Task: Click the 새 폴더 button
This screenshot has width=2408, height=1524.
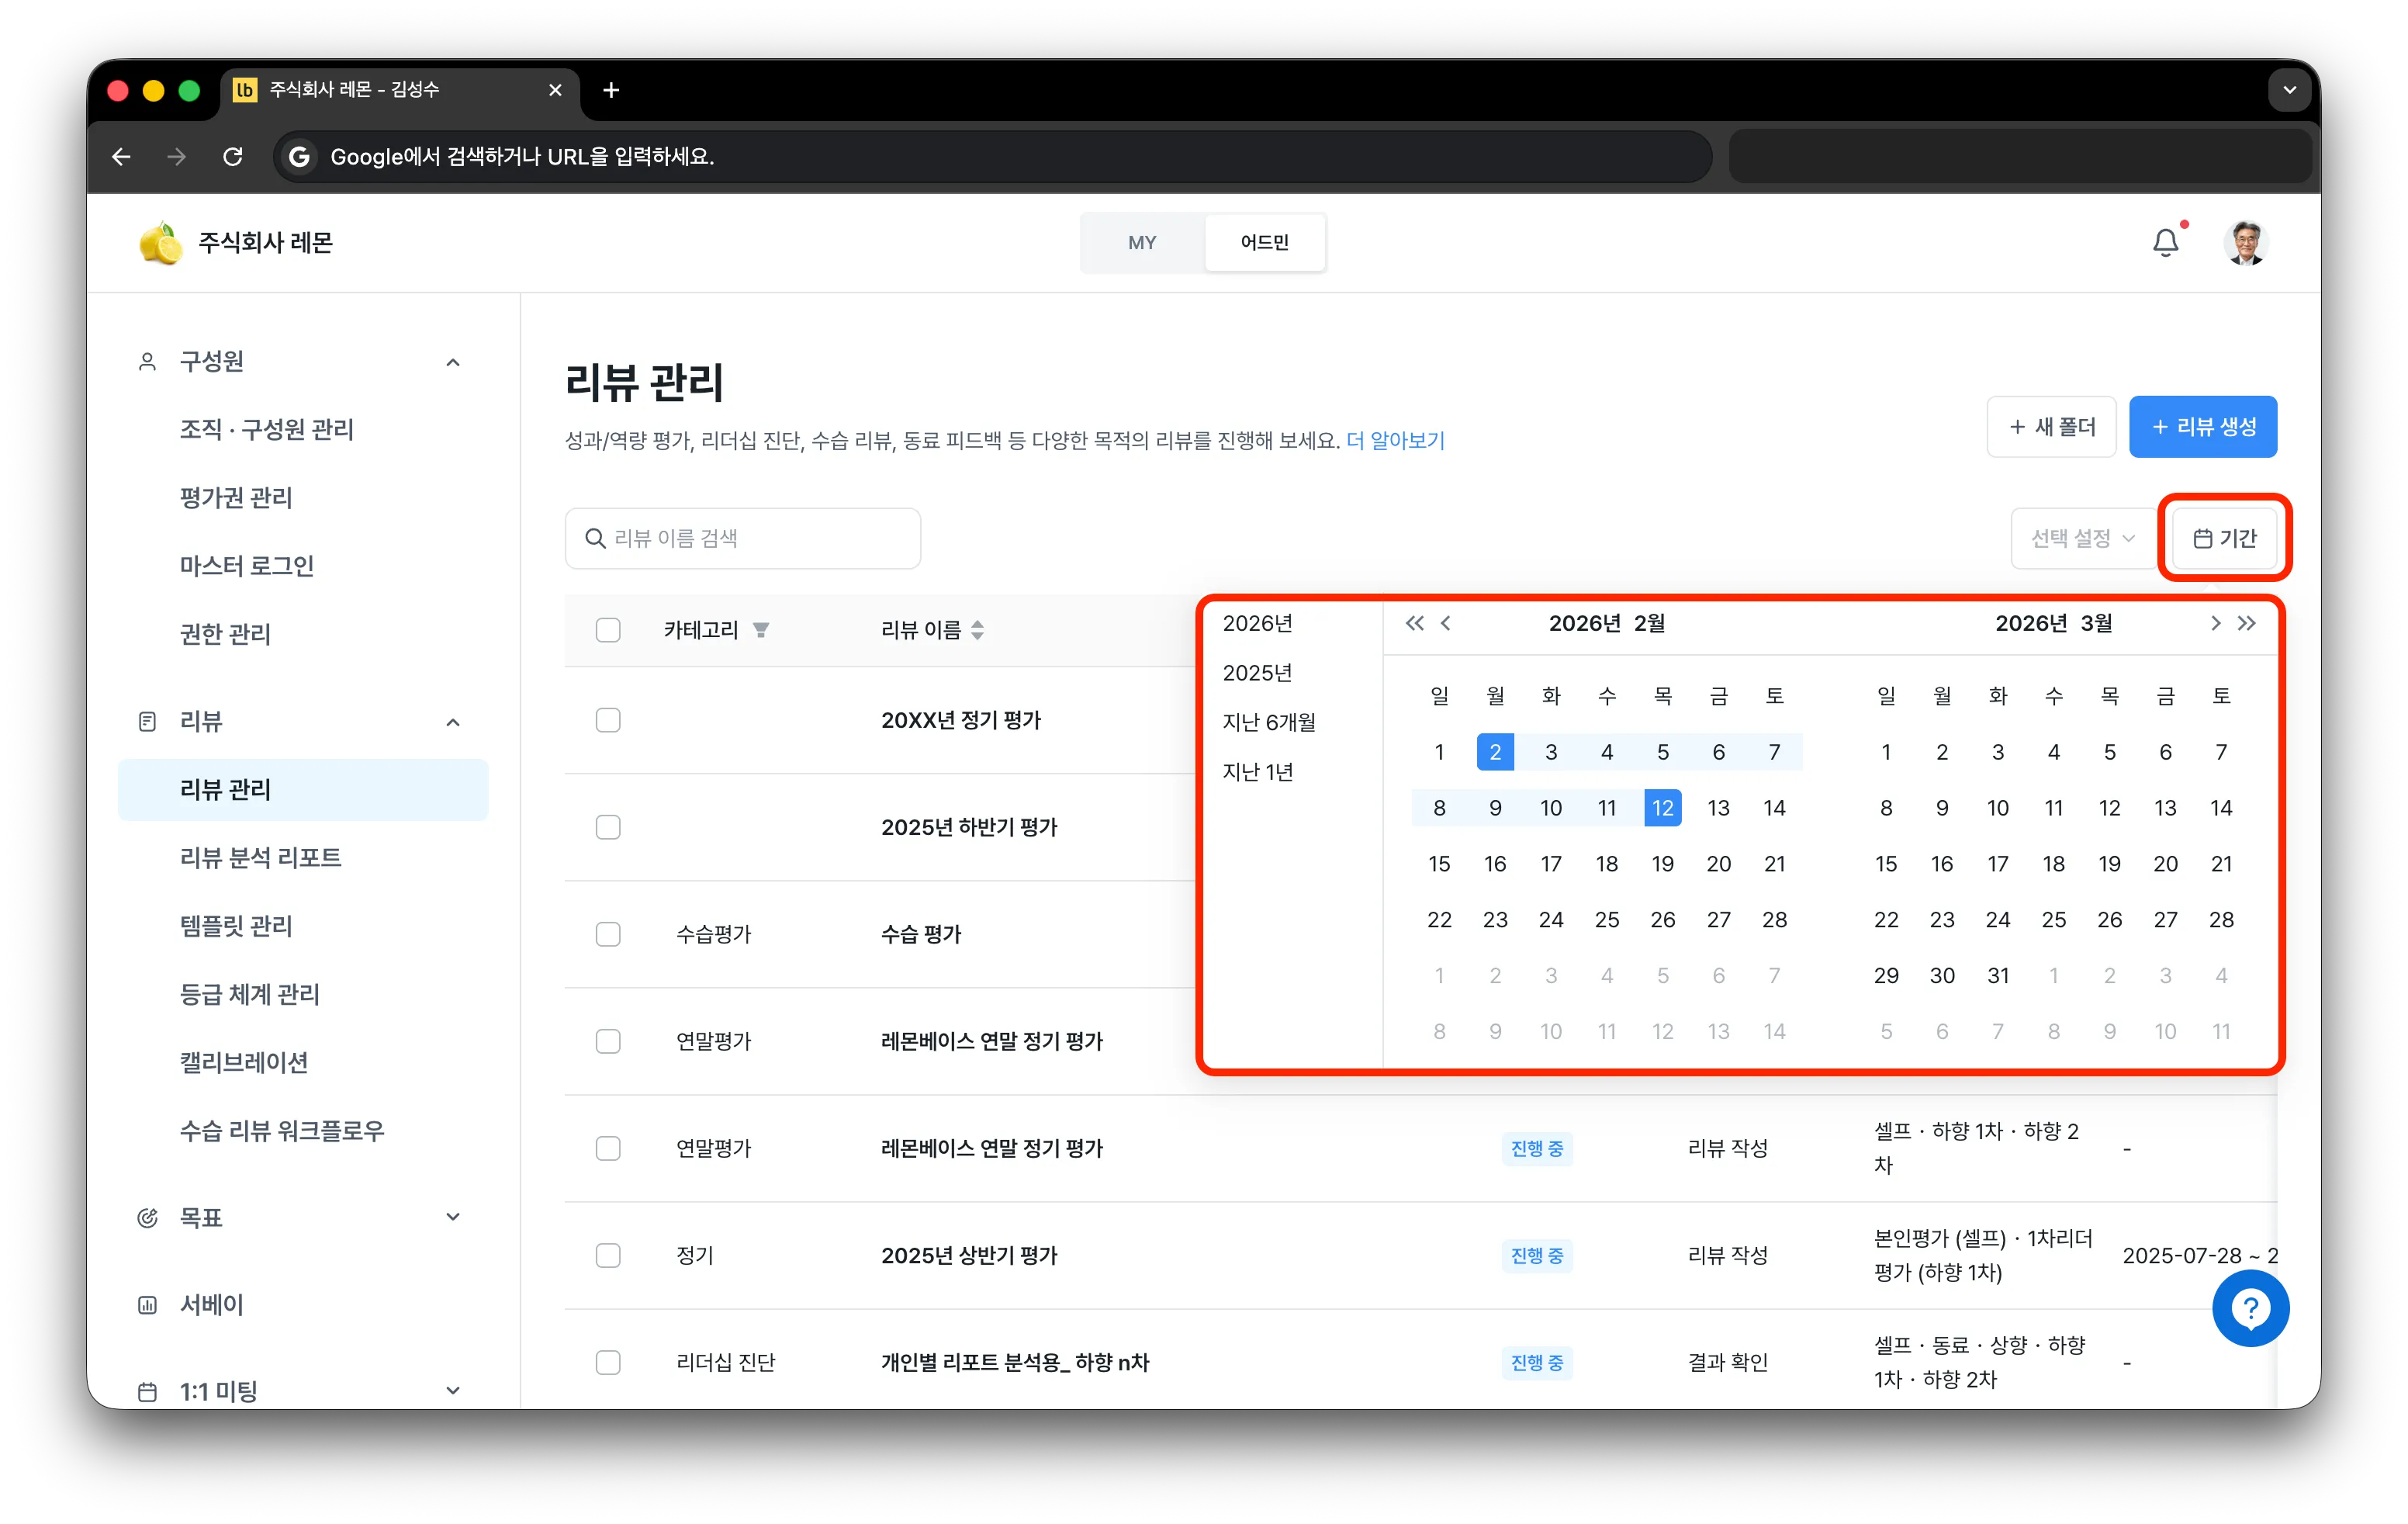Action: [2051, 427]
